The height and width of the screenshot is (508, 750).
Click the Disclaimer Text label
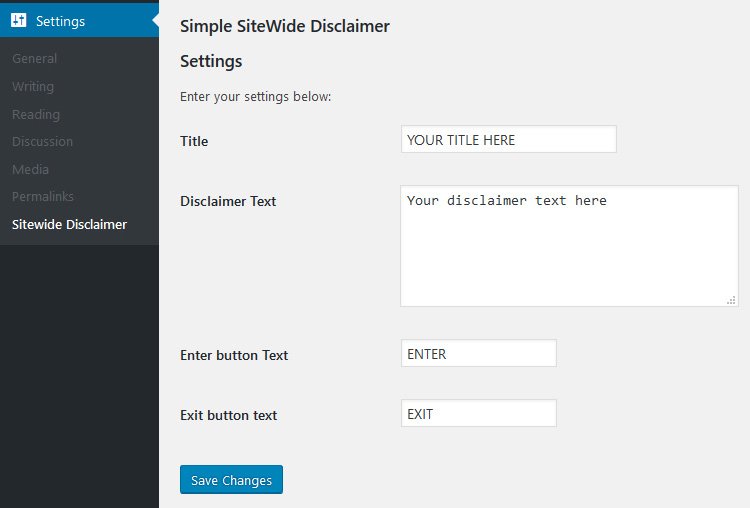click(x=228, y=201)
